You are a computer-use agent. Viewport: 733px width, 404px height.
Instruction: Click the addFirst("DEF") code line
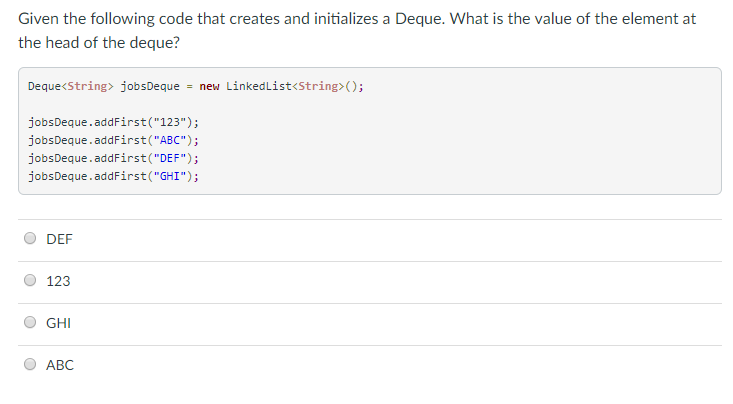113,159
